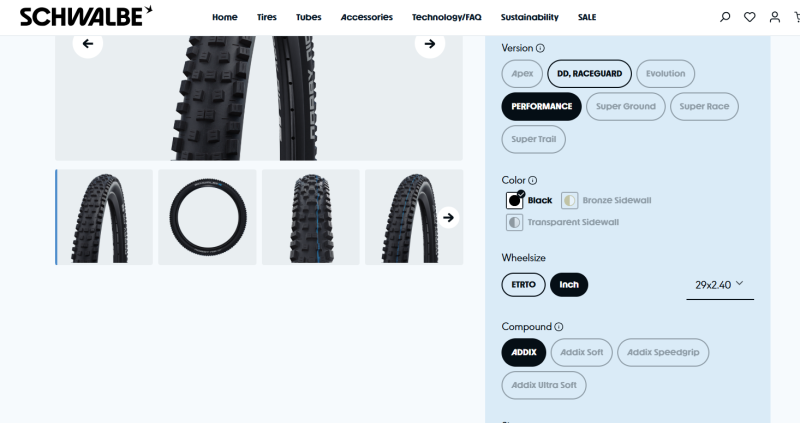The image size is (800, 423).
Task: Go to the SALE page
Action: coord(587,17)
